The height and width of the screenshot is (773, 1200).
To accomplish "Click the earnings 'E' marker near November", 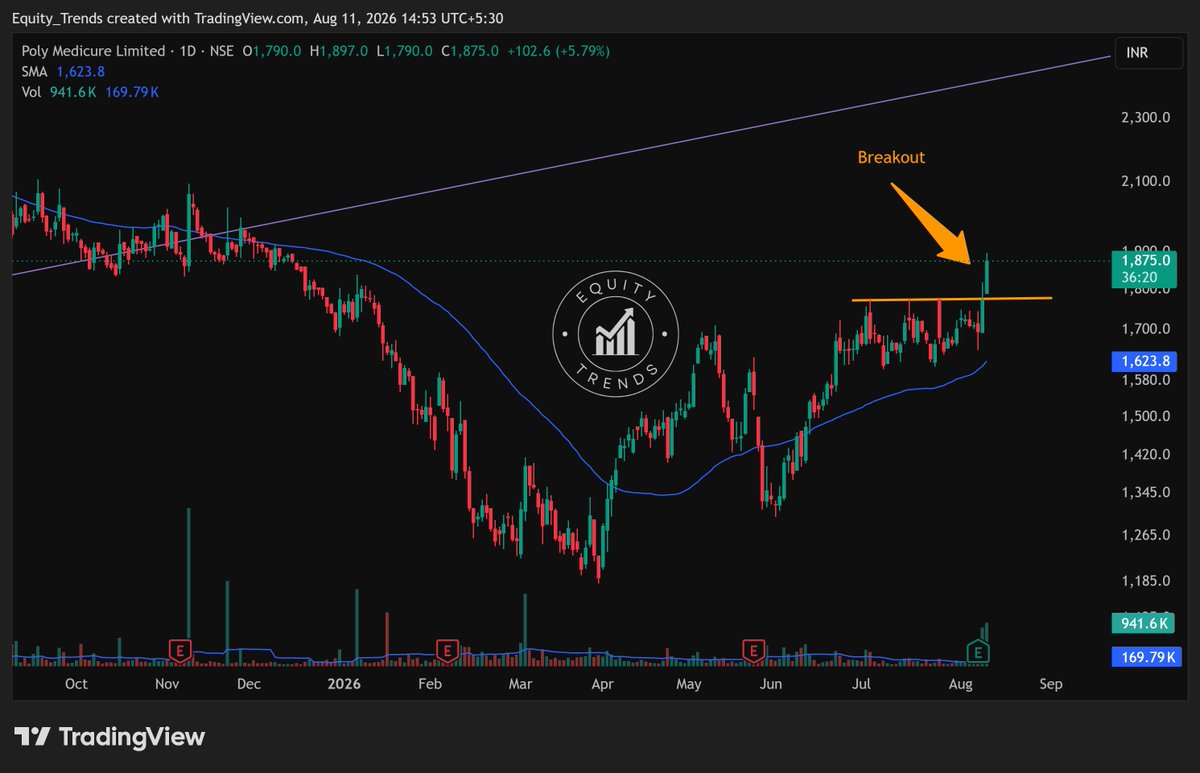I will [180, 651].
